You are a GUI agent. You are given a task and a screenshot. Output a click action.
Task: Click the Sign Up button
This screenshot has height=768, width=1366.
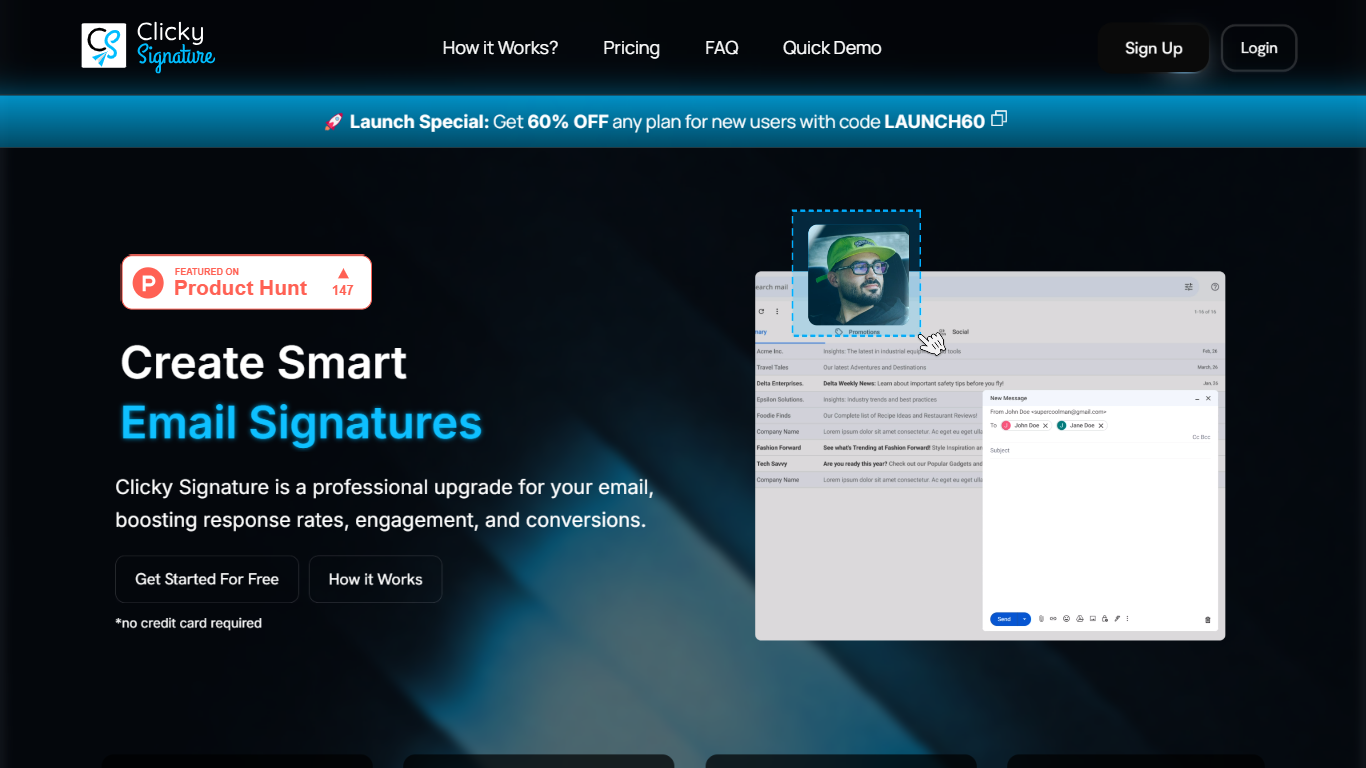(1153, 48)
